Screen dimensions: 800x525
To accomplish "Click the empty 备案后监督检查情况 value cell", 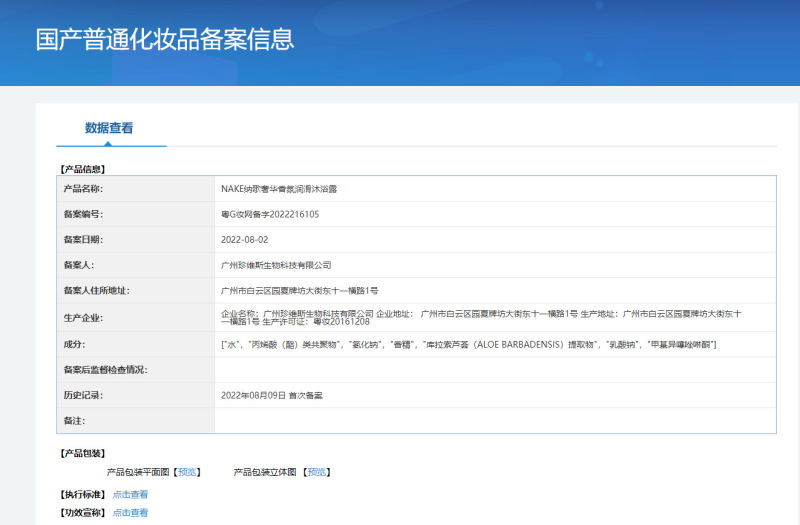I will pyautogui.click(x=495, y=370).
